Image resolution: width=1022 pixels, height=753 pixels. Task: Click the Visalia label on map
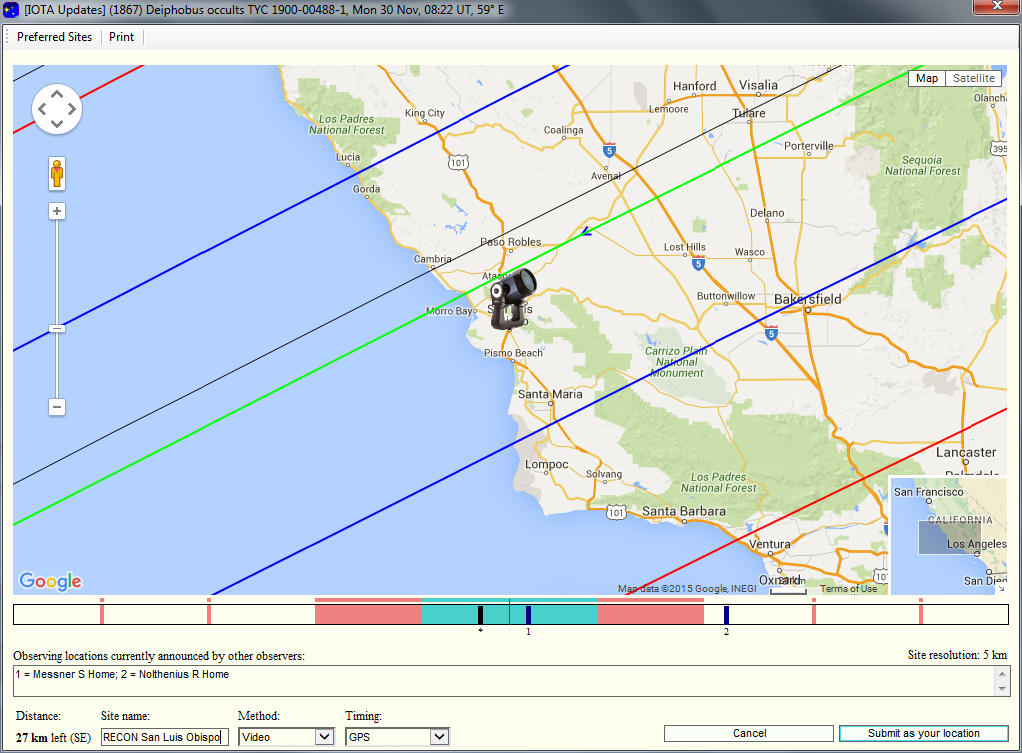click(758, 85)
